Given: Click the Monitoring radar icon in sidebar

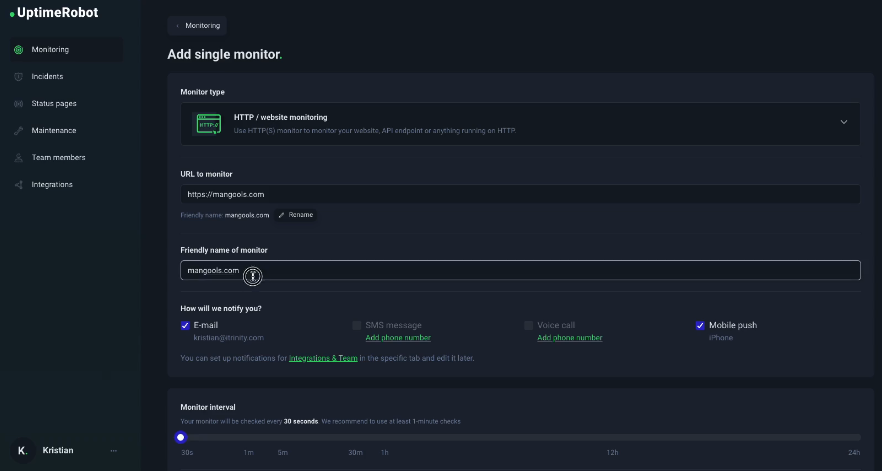Looking at the screenshot, I should click(x=18, y=50).
